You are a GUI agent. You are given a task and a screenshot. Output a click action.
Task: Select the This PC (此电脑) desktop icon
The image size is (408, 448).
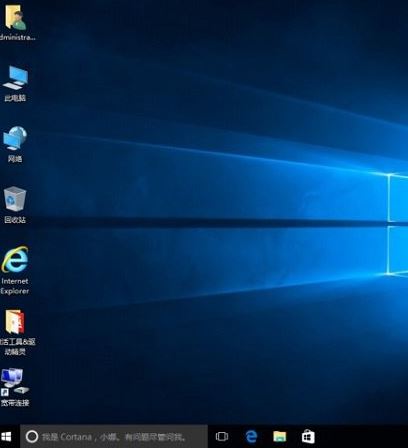15,78
